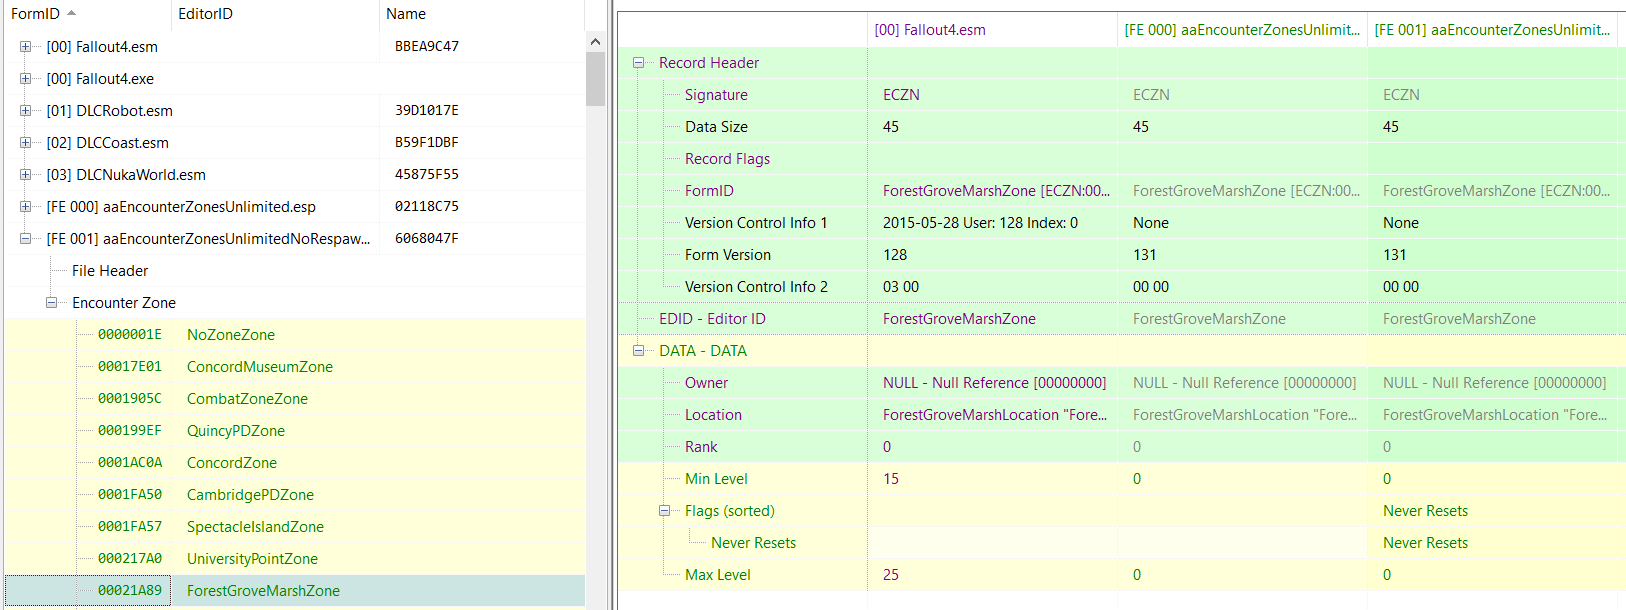Click the Rank row label
The image size is (1626, 610).
701,447
